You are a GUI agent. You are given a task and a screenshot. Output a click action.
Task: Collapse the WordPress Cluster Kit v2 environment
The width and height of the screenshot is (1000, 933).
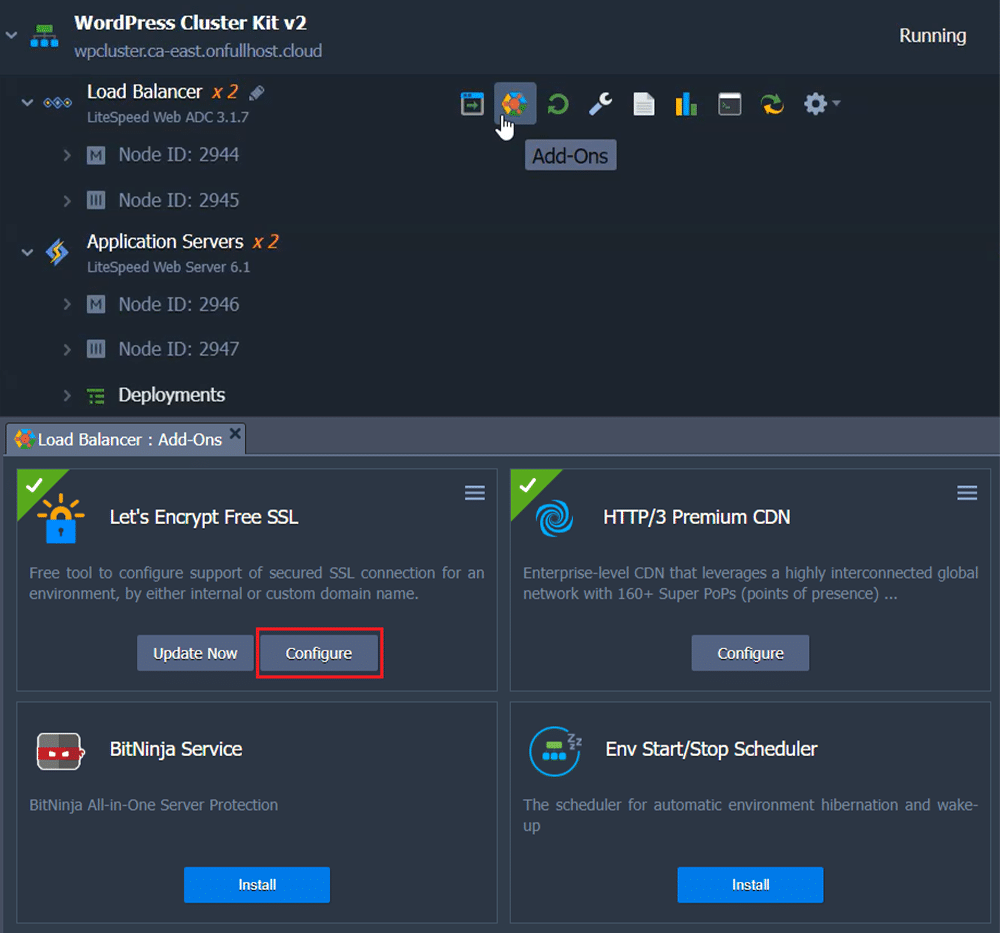[x=12, y=35]
